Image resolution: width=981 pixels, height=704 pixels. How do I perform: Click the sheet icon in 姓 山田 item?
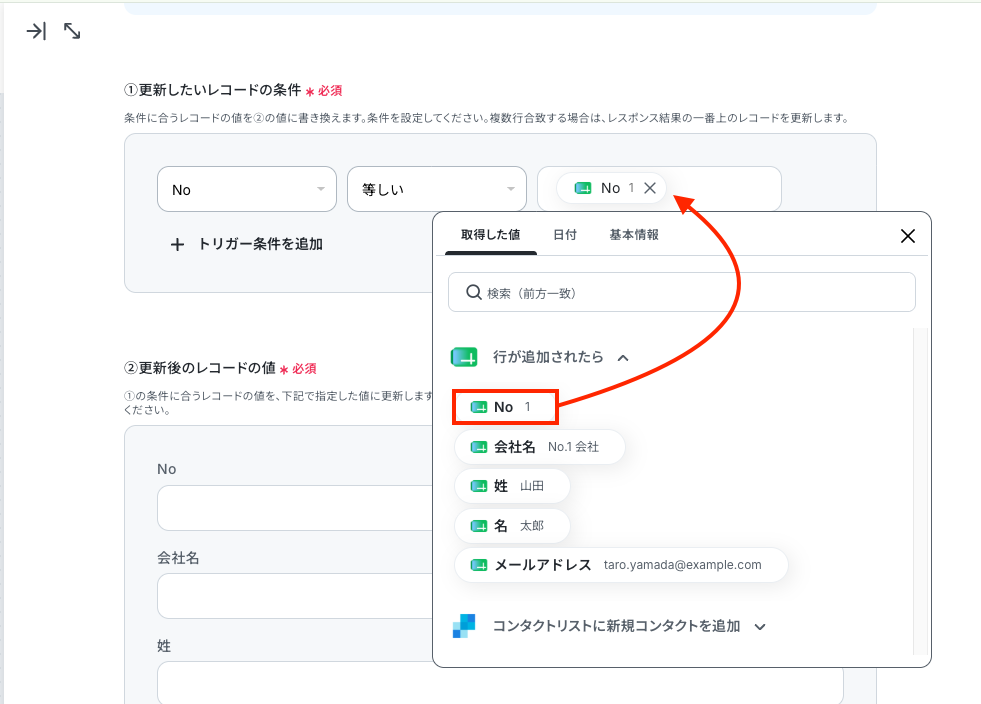(479, 486)
